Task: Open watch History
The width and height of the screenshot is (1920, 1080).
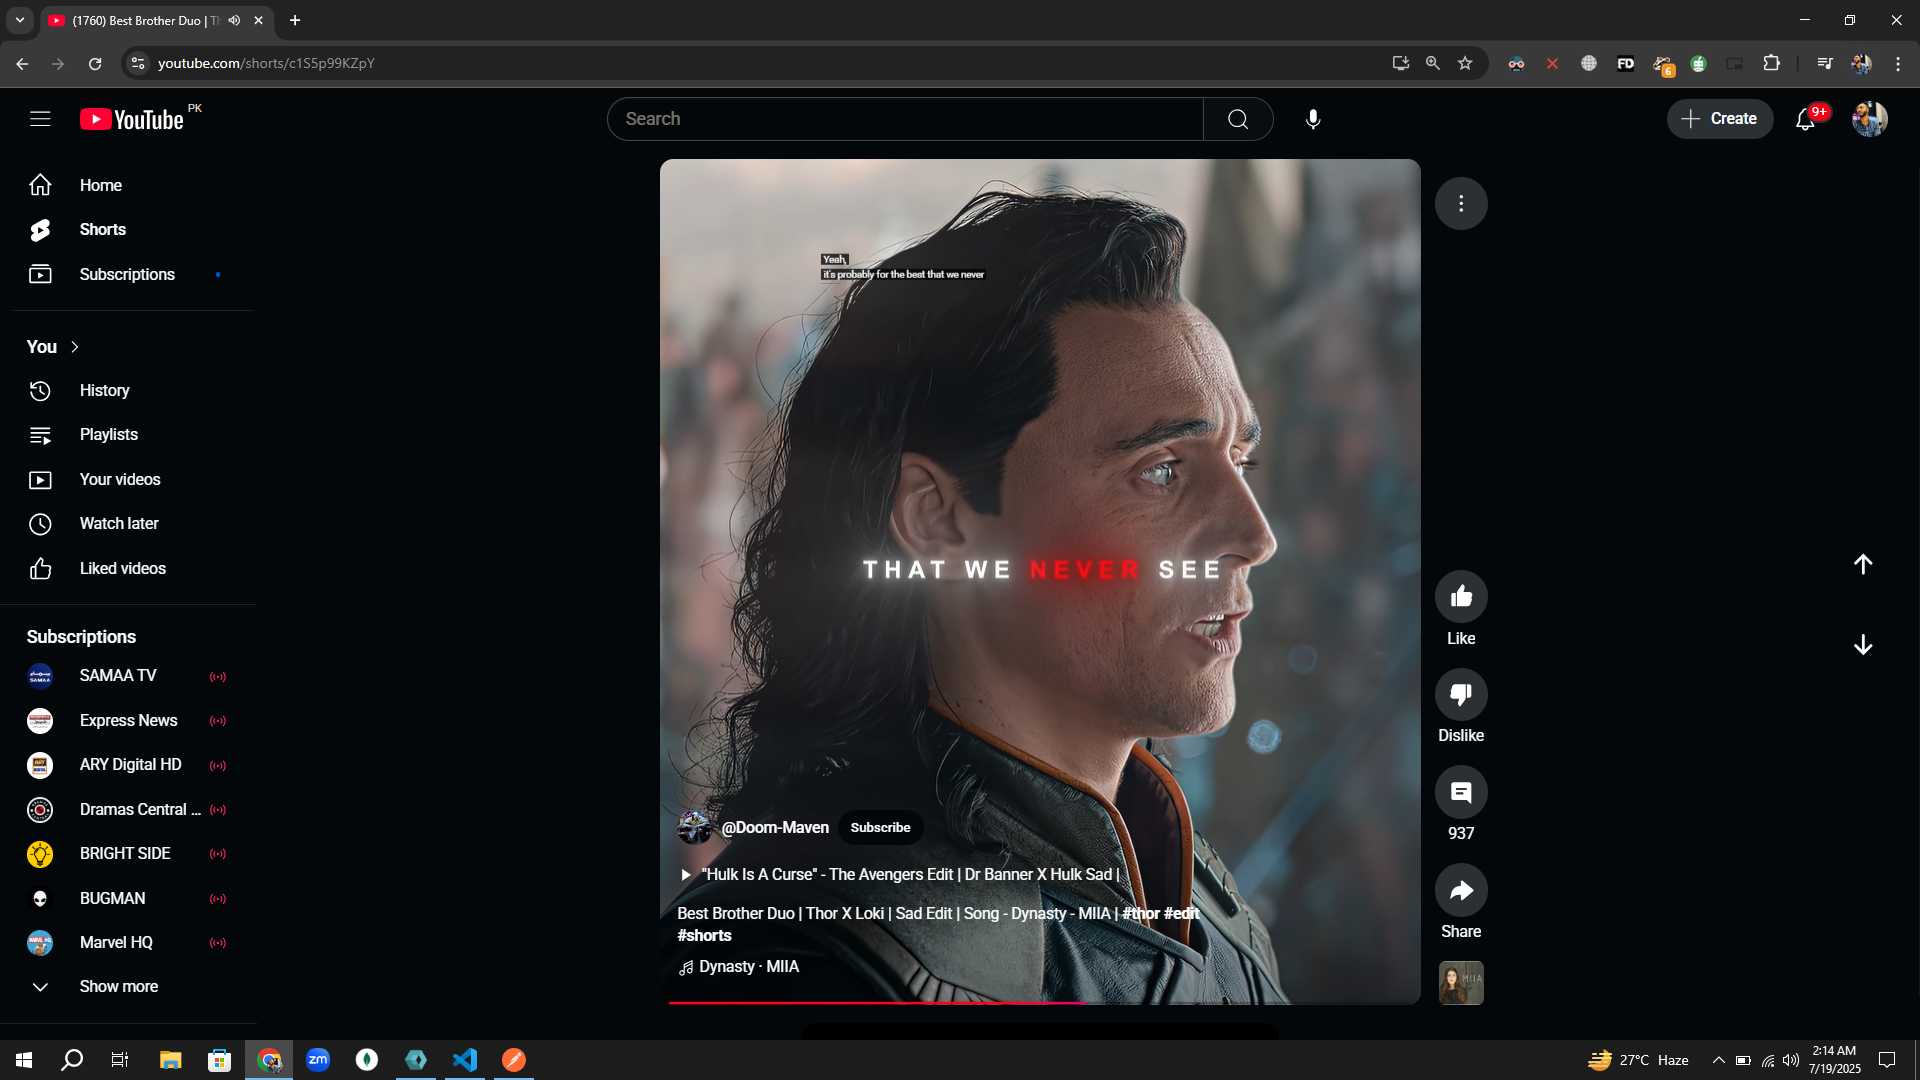Action: point(128,391)
